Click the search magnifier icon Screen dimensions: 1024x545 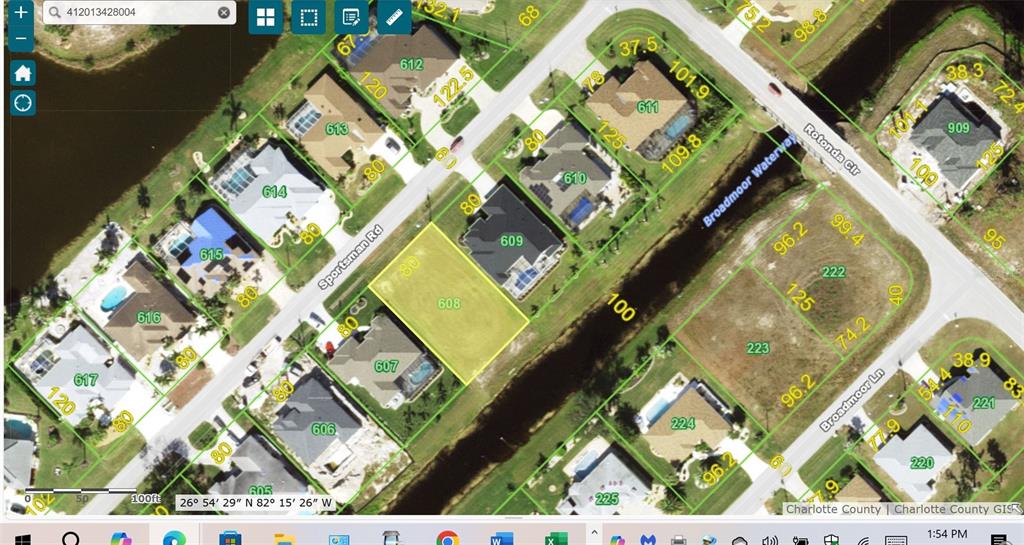pos(53,13)
